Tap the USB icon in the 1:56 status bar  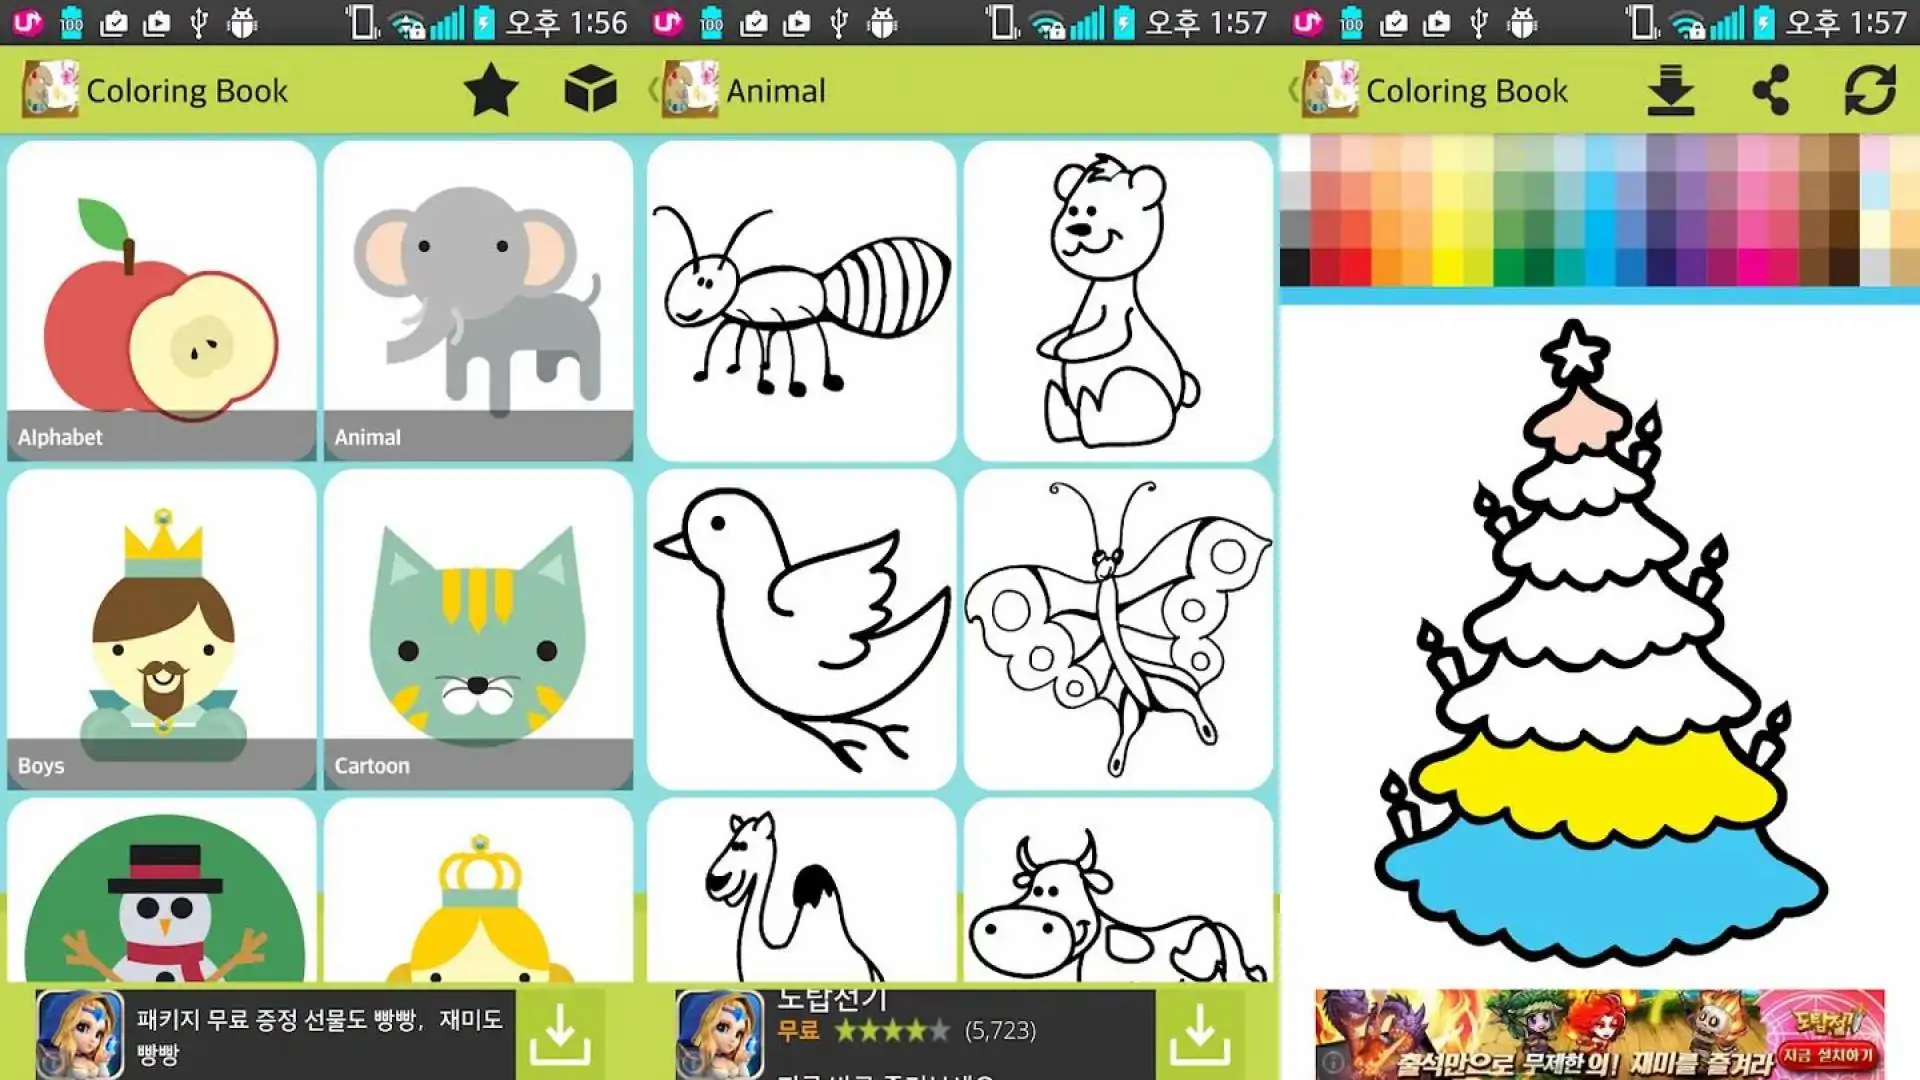199,23
